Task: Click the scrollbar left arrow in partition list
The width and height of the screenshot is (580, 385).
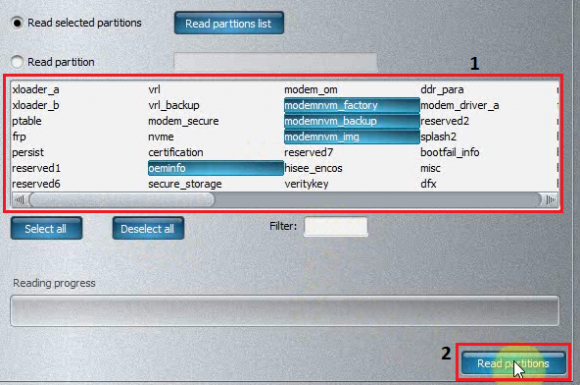Action: [x=19, y=200]
